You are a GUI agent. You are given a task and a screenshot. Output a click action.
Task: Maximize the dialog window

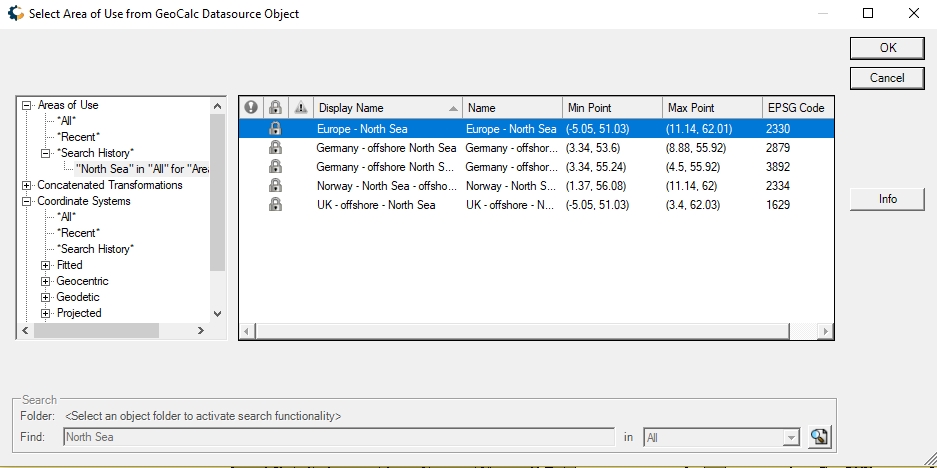(x=868, y=13)
